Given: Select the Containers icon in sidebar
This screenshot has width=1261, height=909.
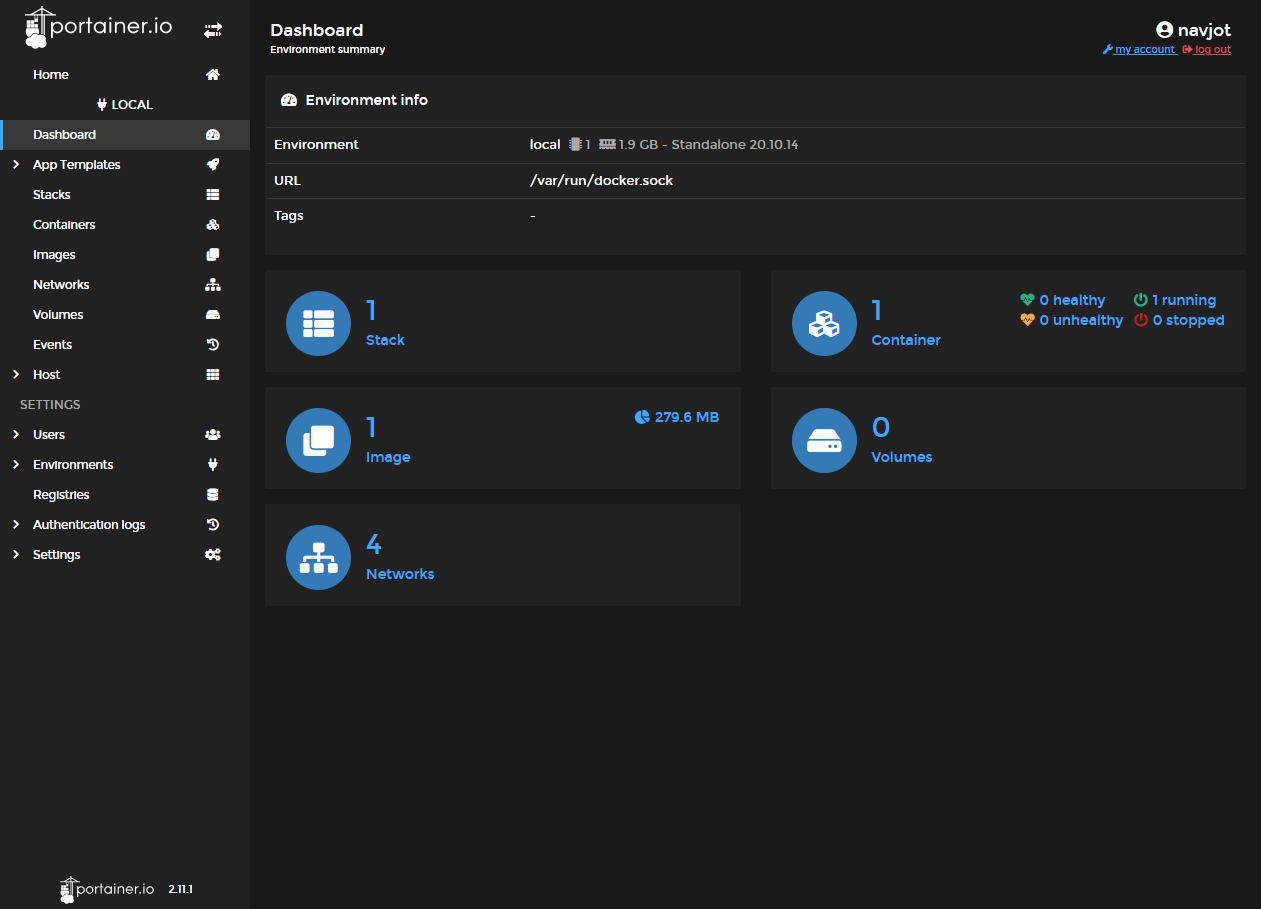Looking at the screenshot, I should [212, 224].
